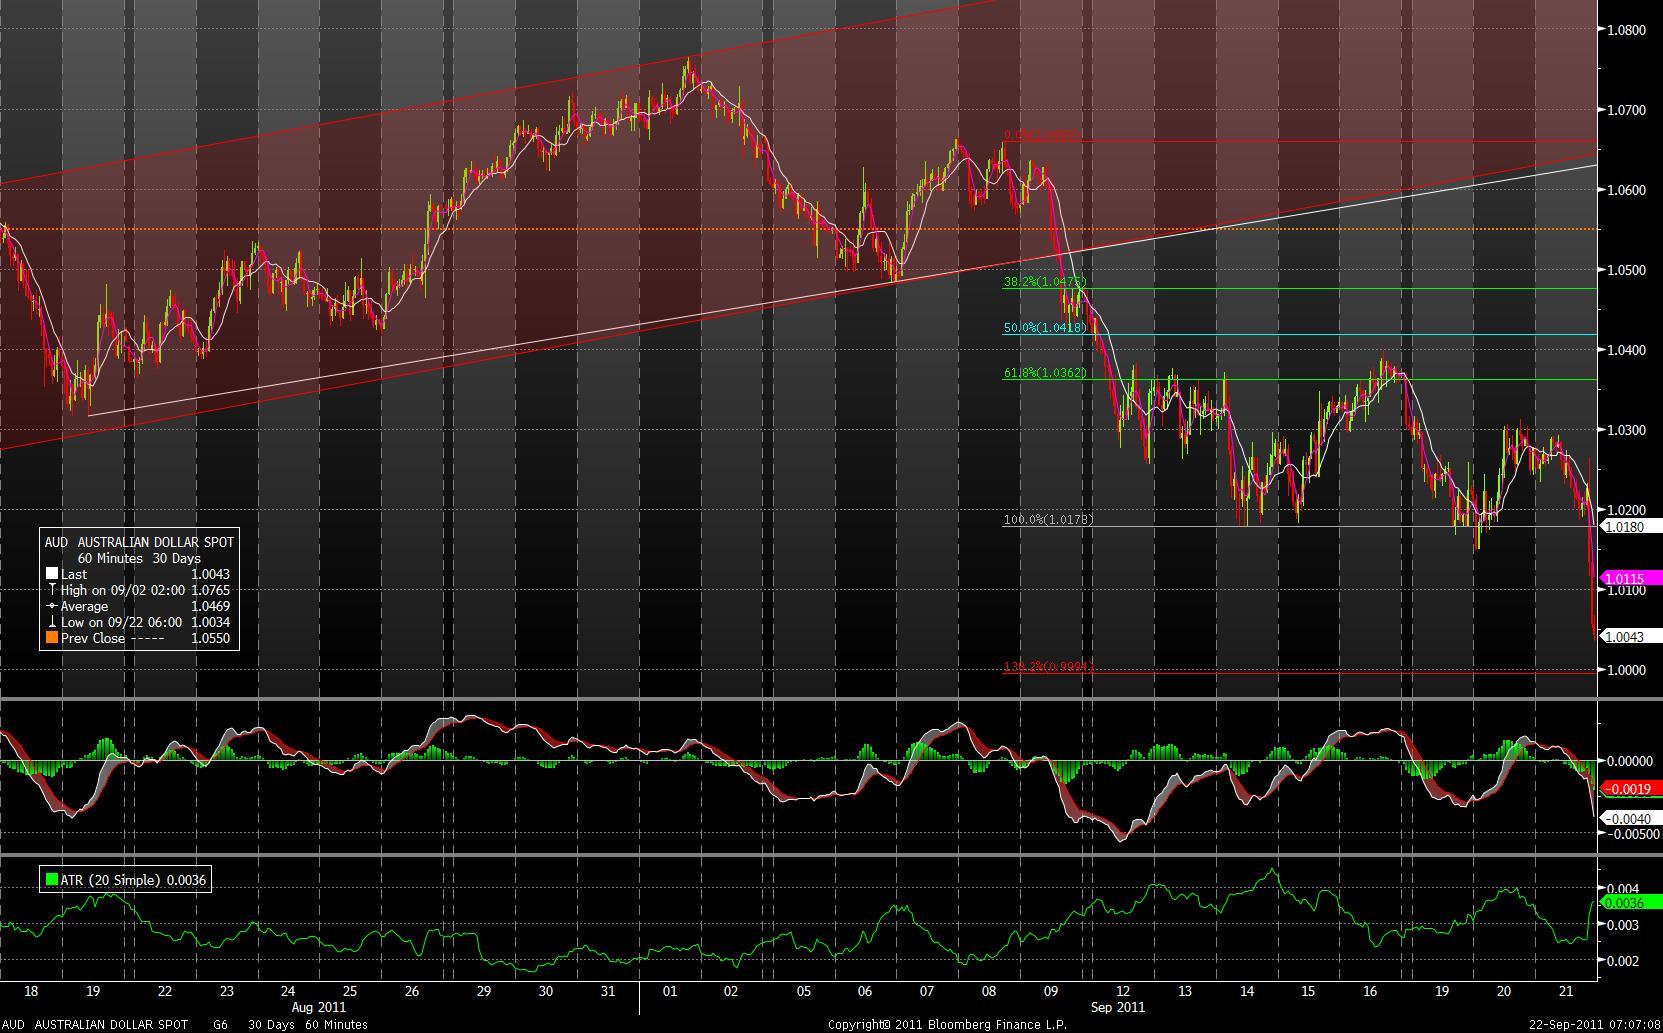Viewport: 1663px width, 1033px height.
Task: Click the 0.004 ATR axis label
Action: coord(1621,889)
